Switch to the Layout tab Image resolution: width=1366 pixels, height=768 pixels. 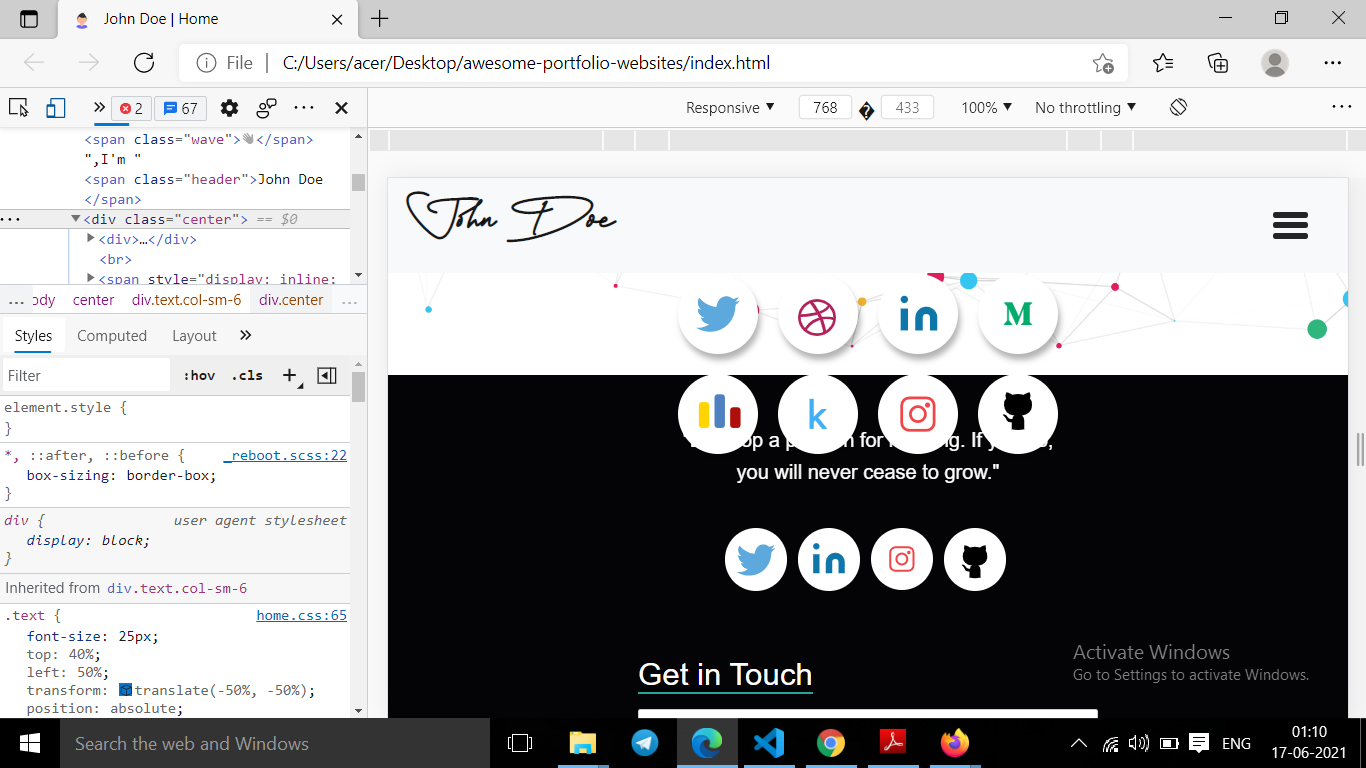point(194,335)
